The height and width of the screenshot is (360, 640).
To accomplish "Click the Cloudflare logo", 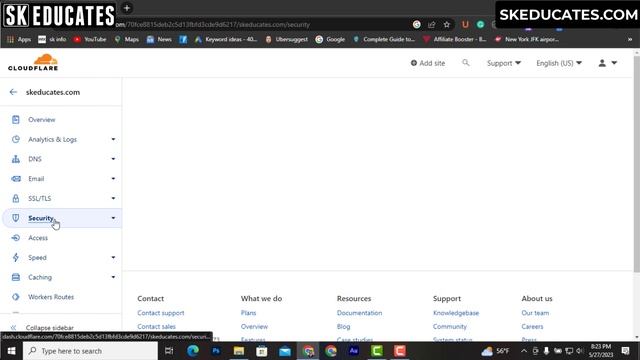I will point(33,62).
